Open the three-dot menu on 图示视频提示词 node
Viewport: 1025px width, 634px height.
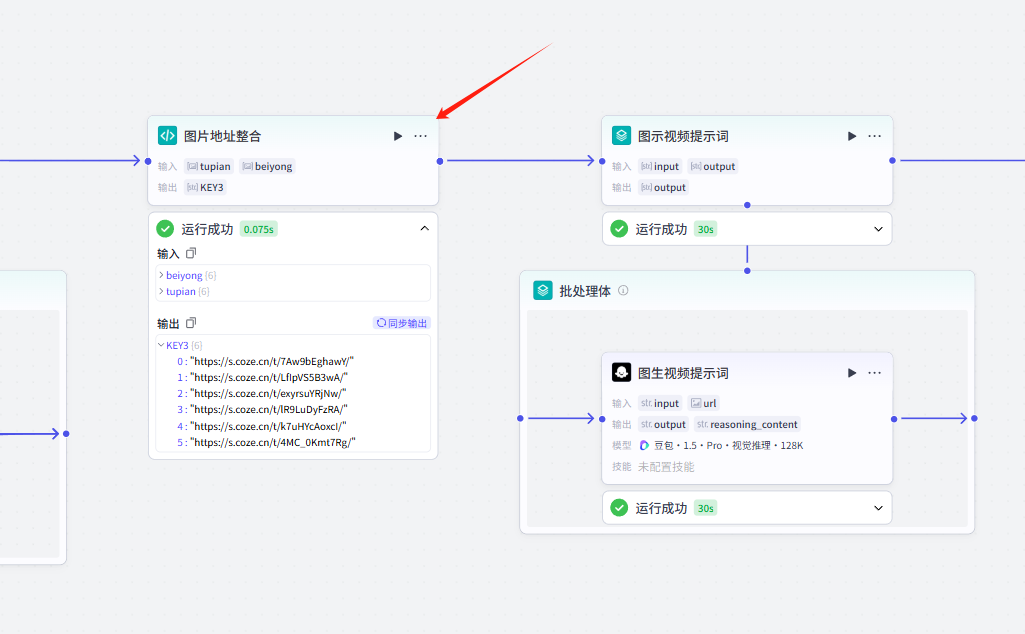tap(875, 136)
